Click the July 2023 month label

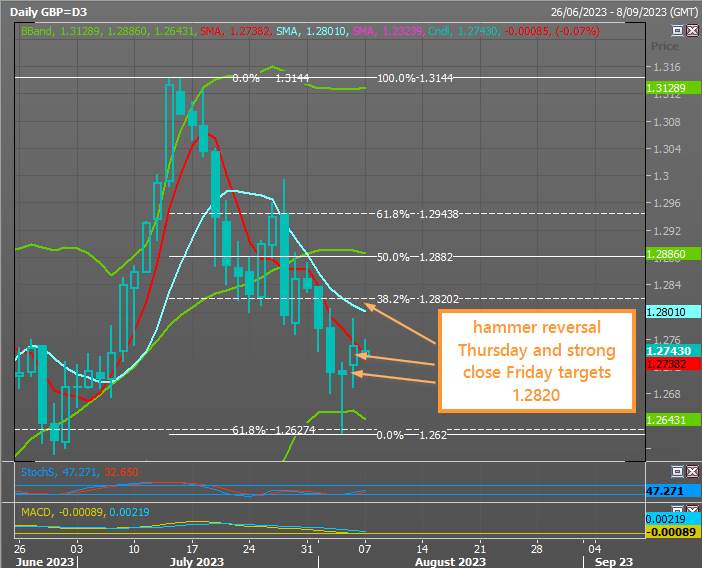[197, 562]
